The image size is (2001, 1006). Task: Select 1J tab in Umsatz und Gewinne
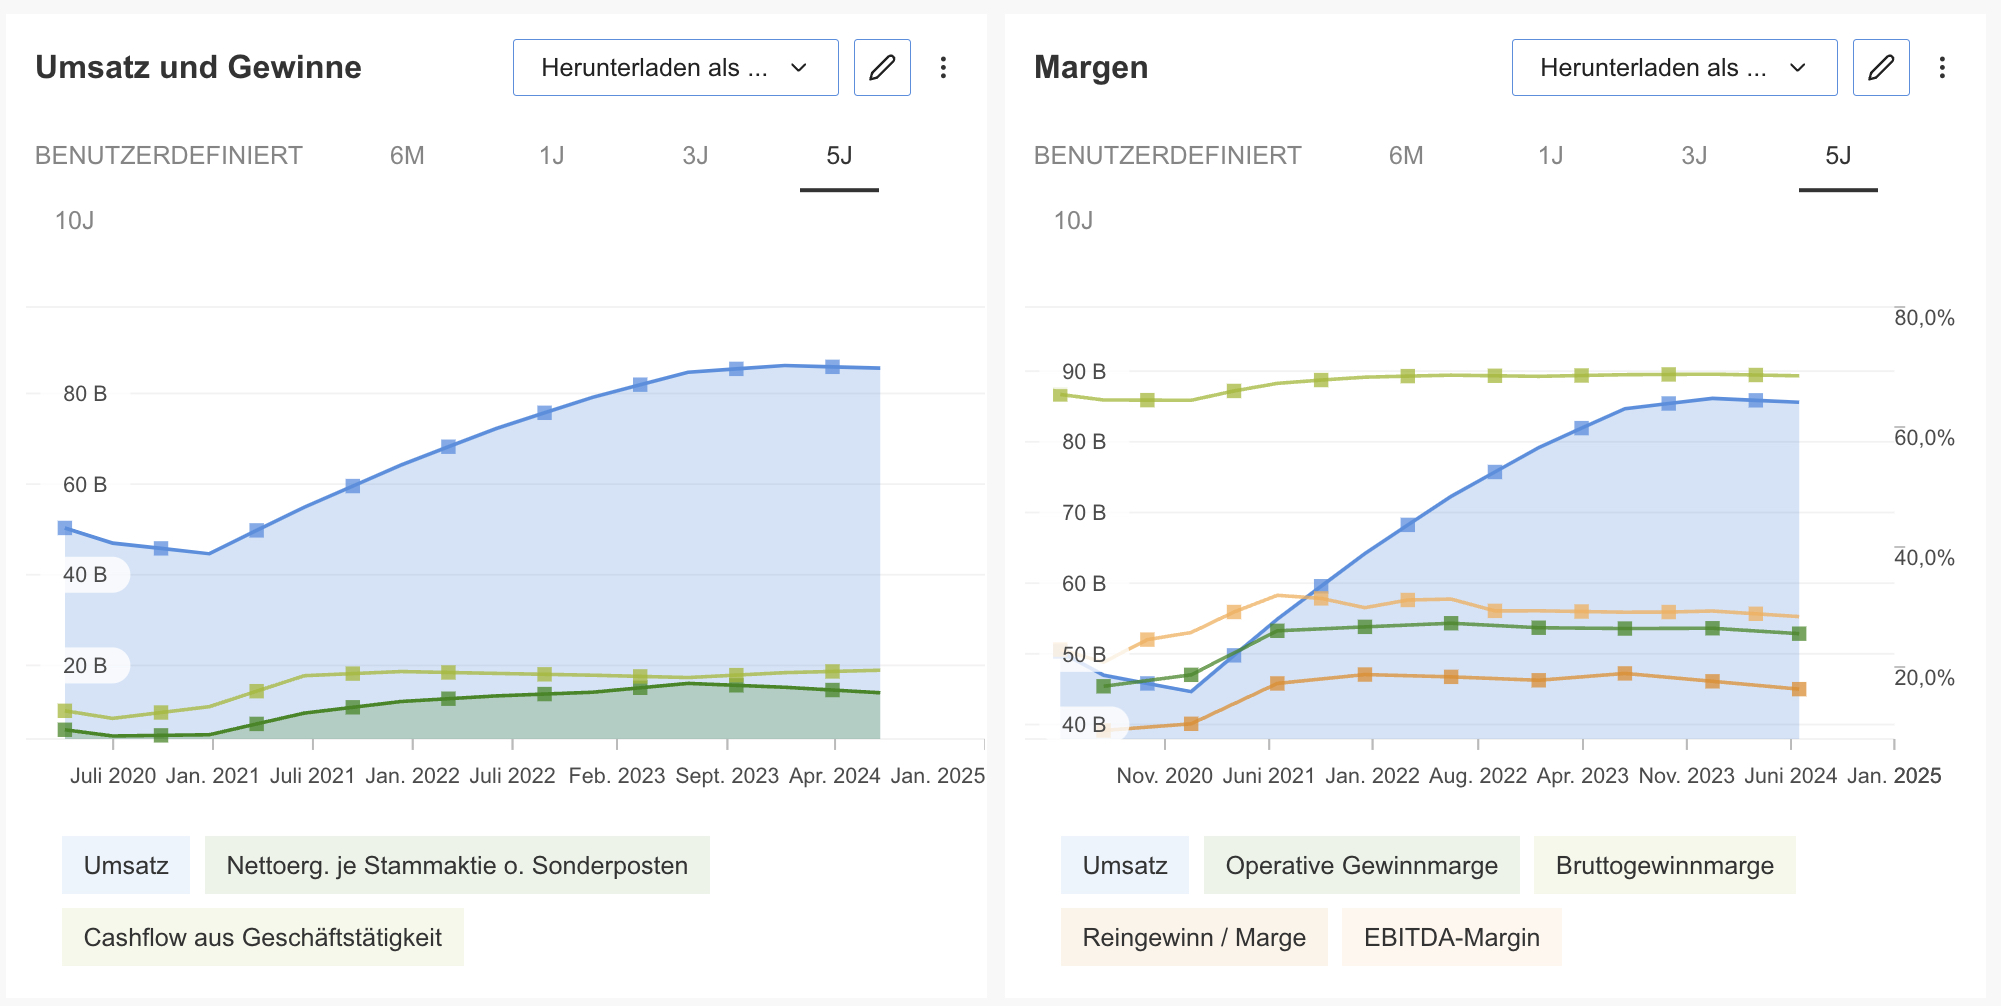[552, 156]
